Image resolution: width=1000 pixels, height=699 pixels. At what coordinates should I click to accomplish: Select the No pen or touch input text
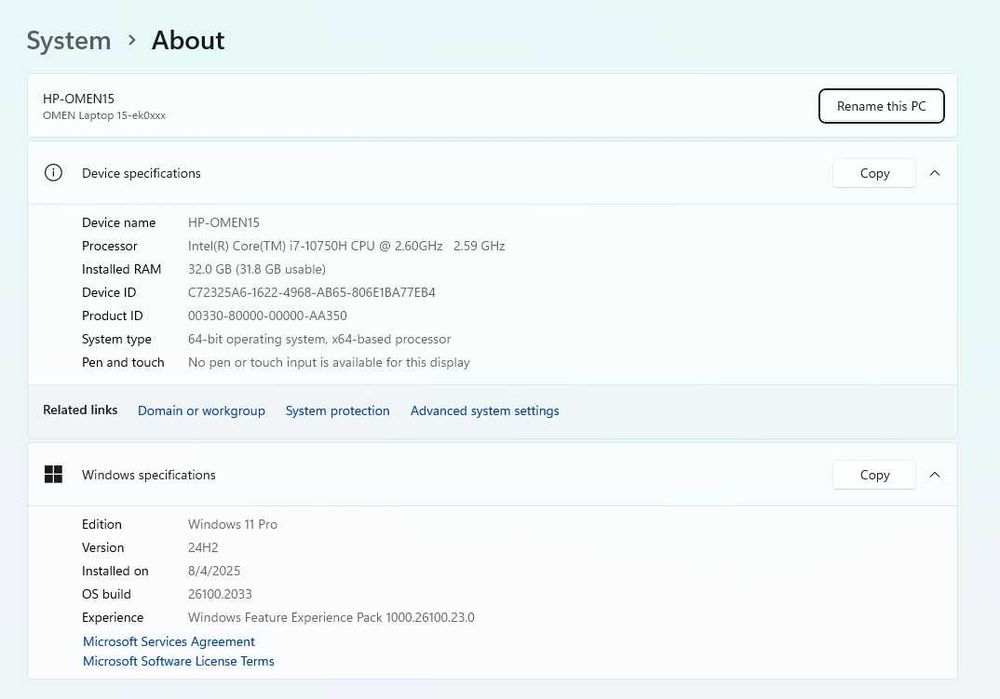pos(329,362)
